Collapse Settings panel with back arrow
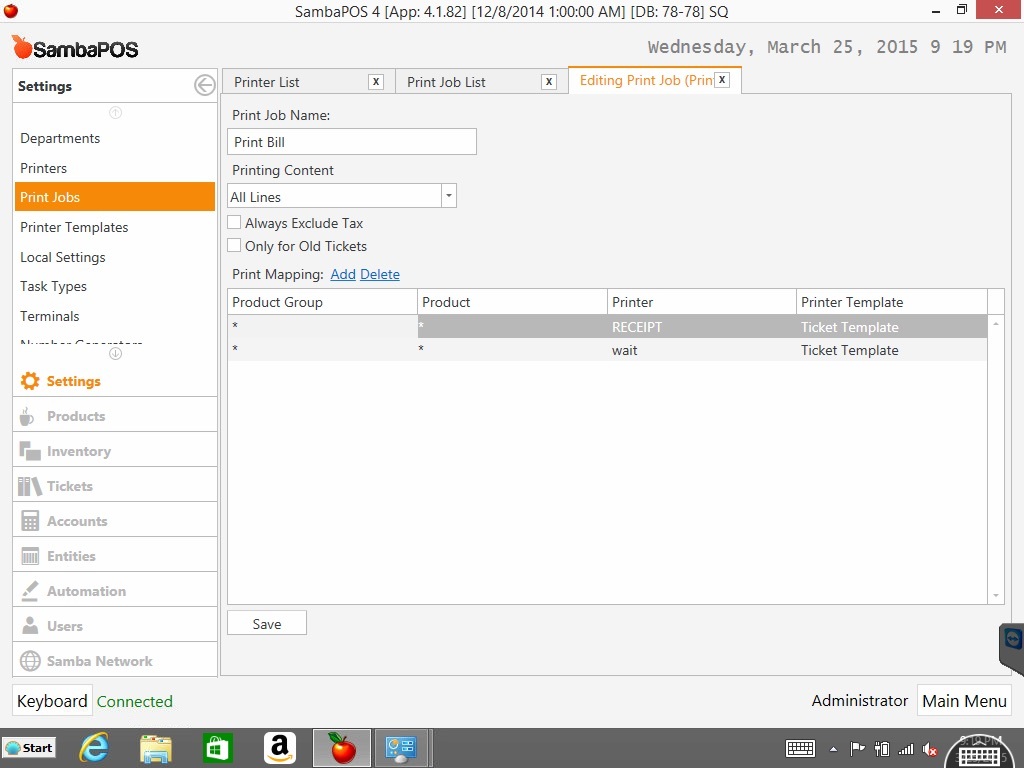Image resolution: width=1024 pixels, height=768 pixels. point(204,85)
